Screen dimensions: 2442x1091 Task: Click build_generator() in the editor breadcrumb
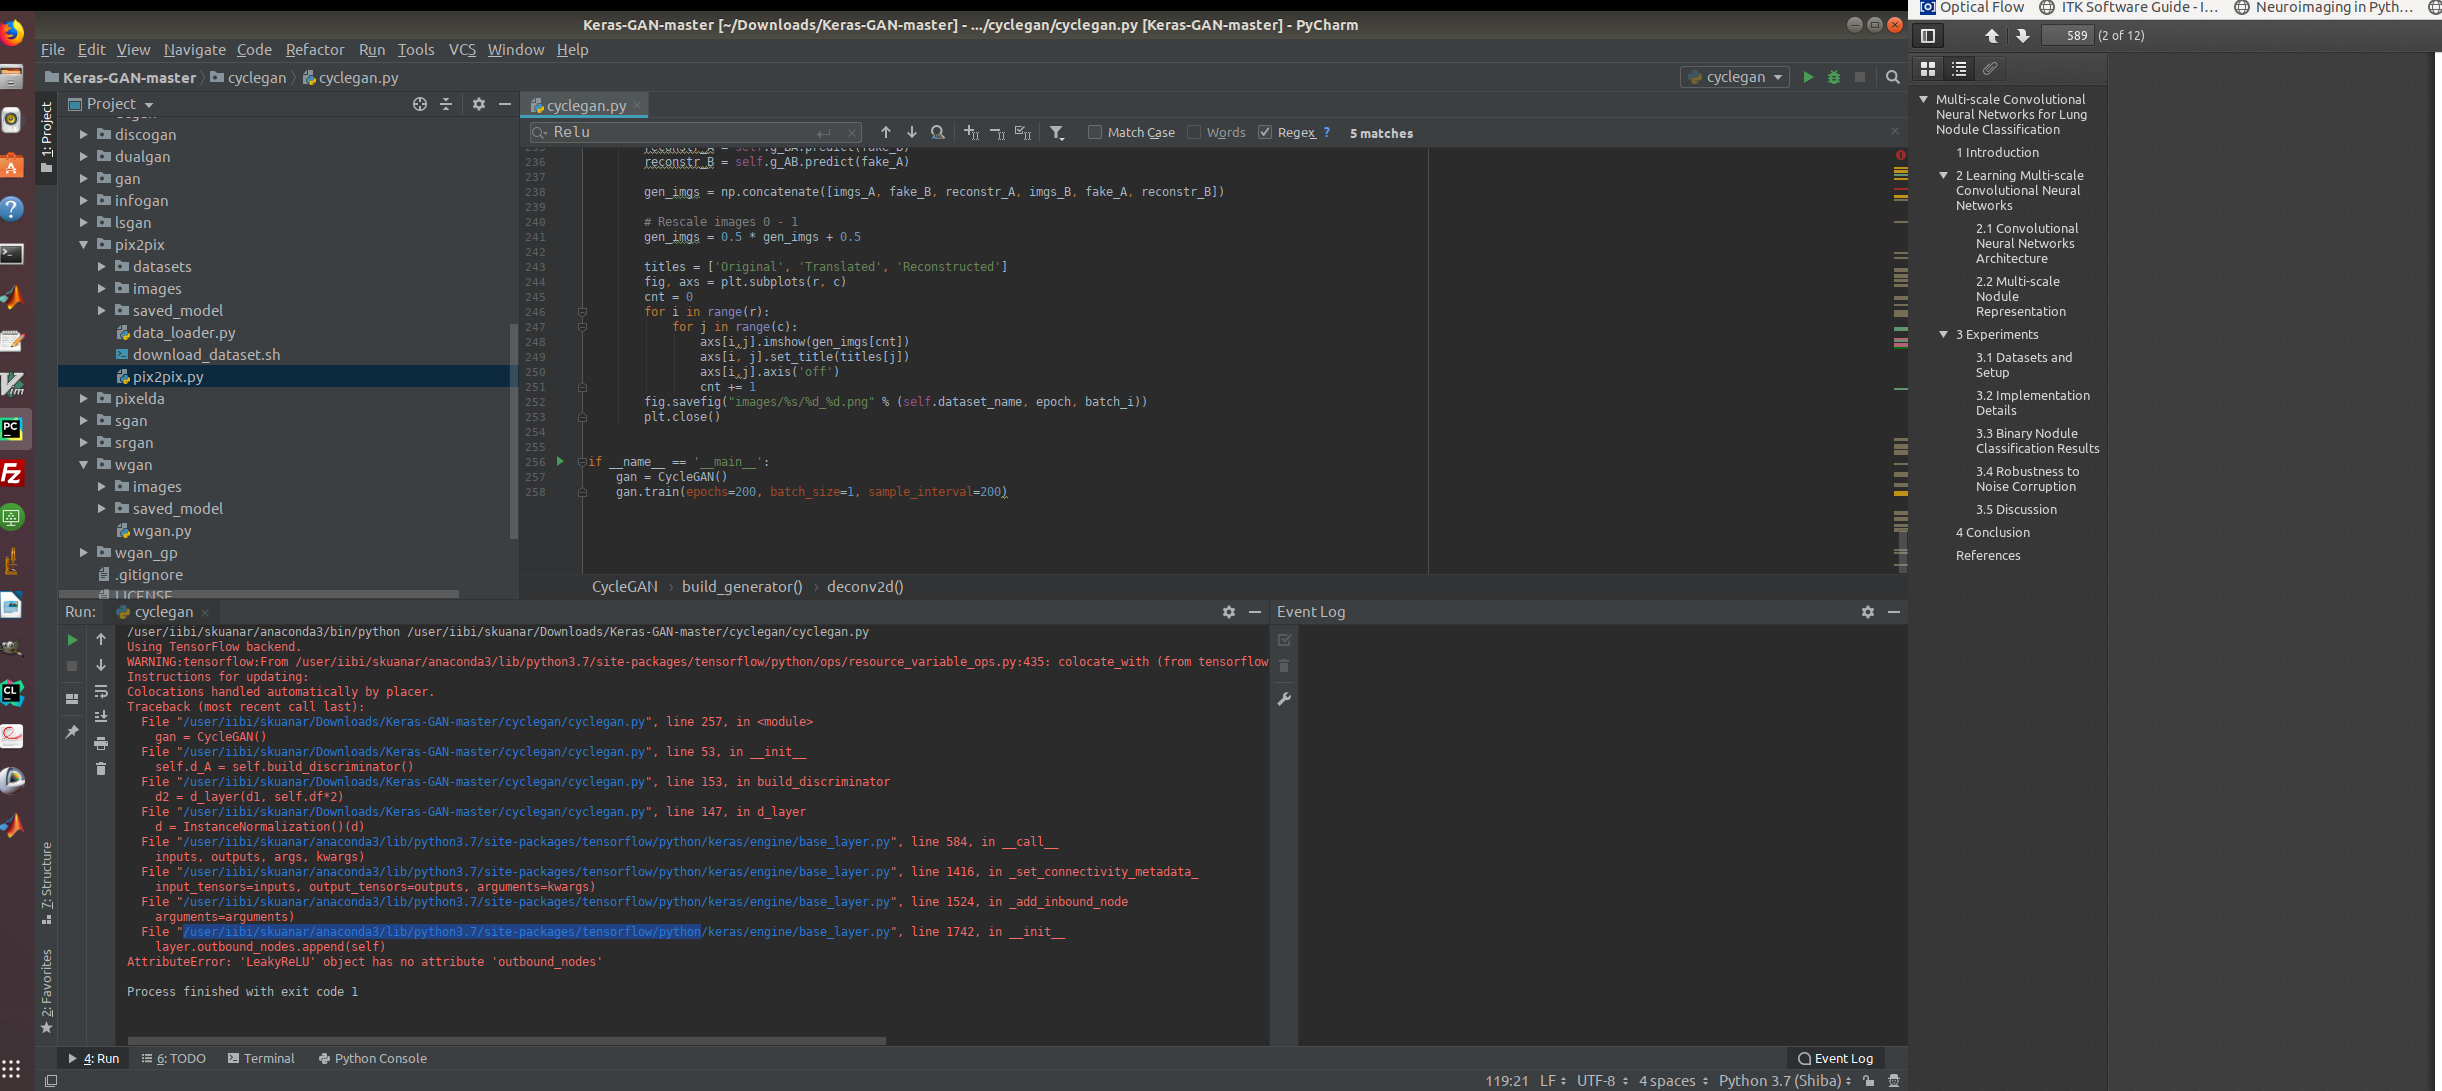[741, 587]
